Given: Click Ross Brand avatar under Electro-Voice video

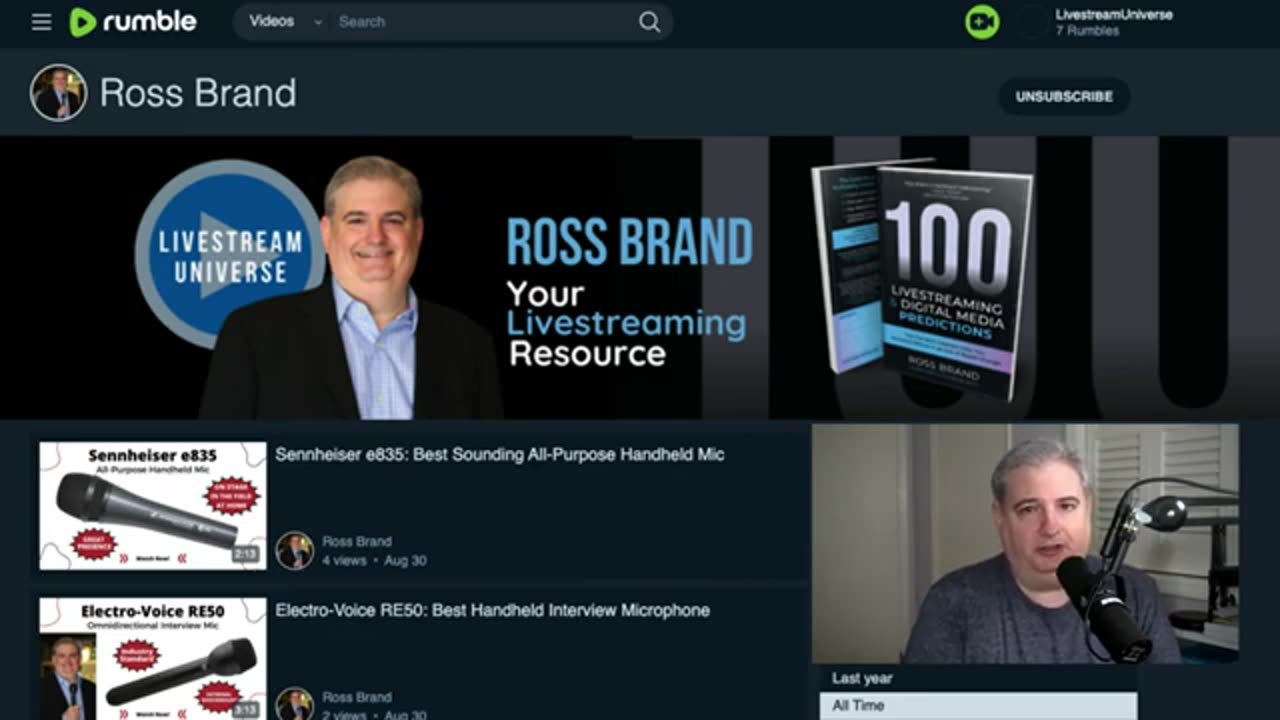Looking at the screenshot, I should (x=294, y=704).
